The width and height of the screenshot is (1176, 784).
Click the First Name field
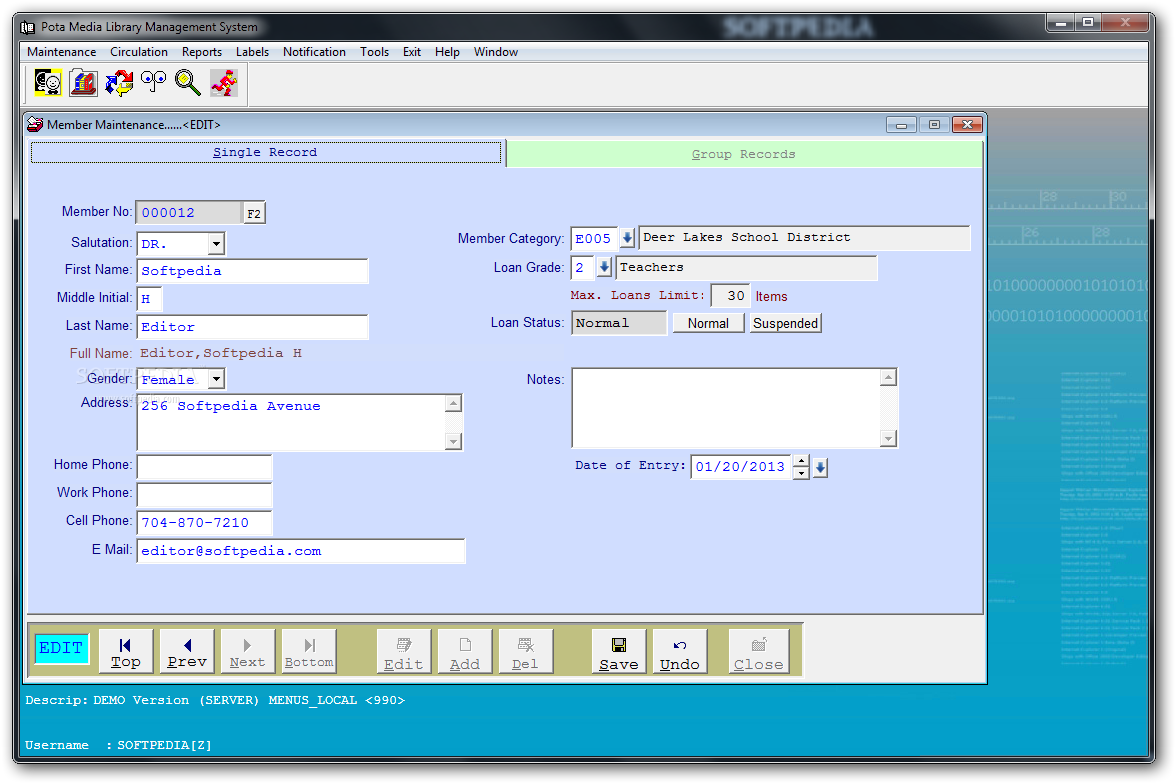[x=252, y=271]
